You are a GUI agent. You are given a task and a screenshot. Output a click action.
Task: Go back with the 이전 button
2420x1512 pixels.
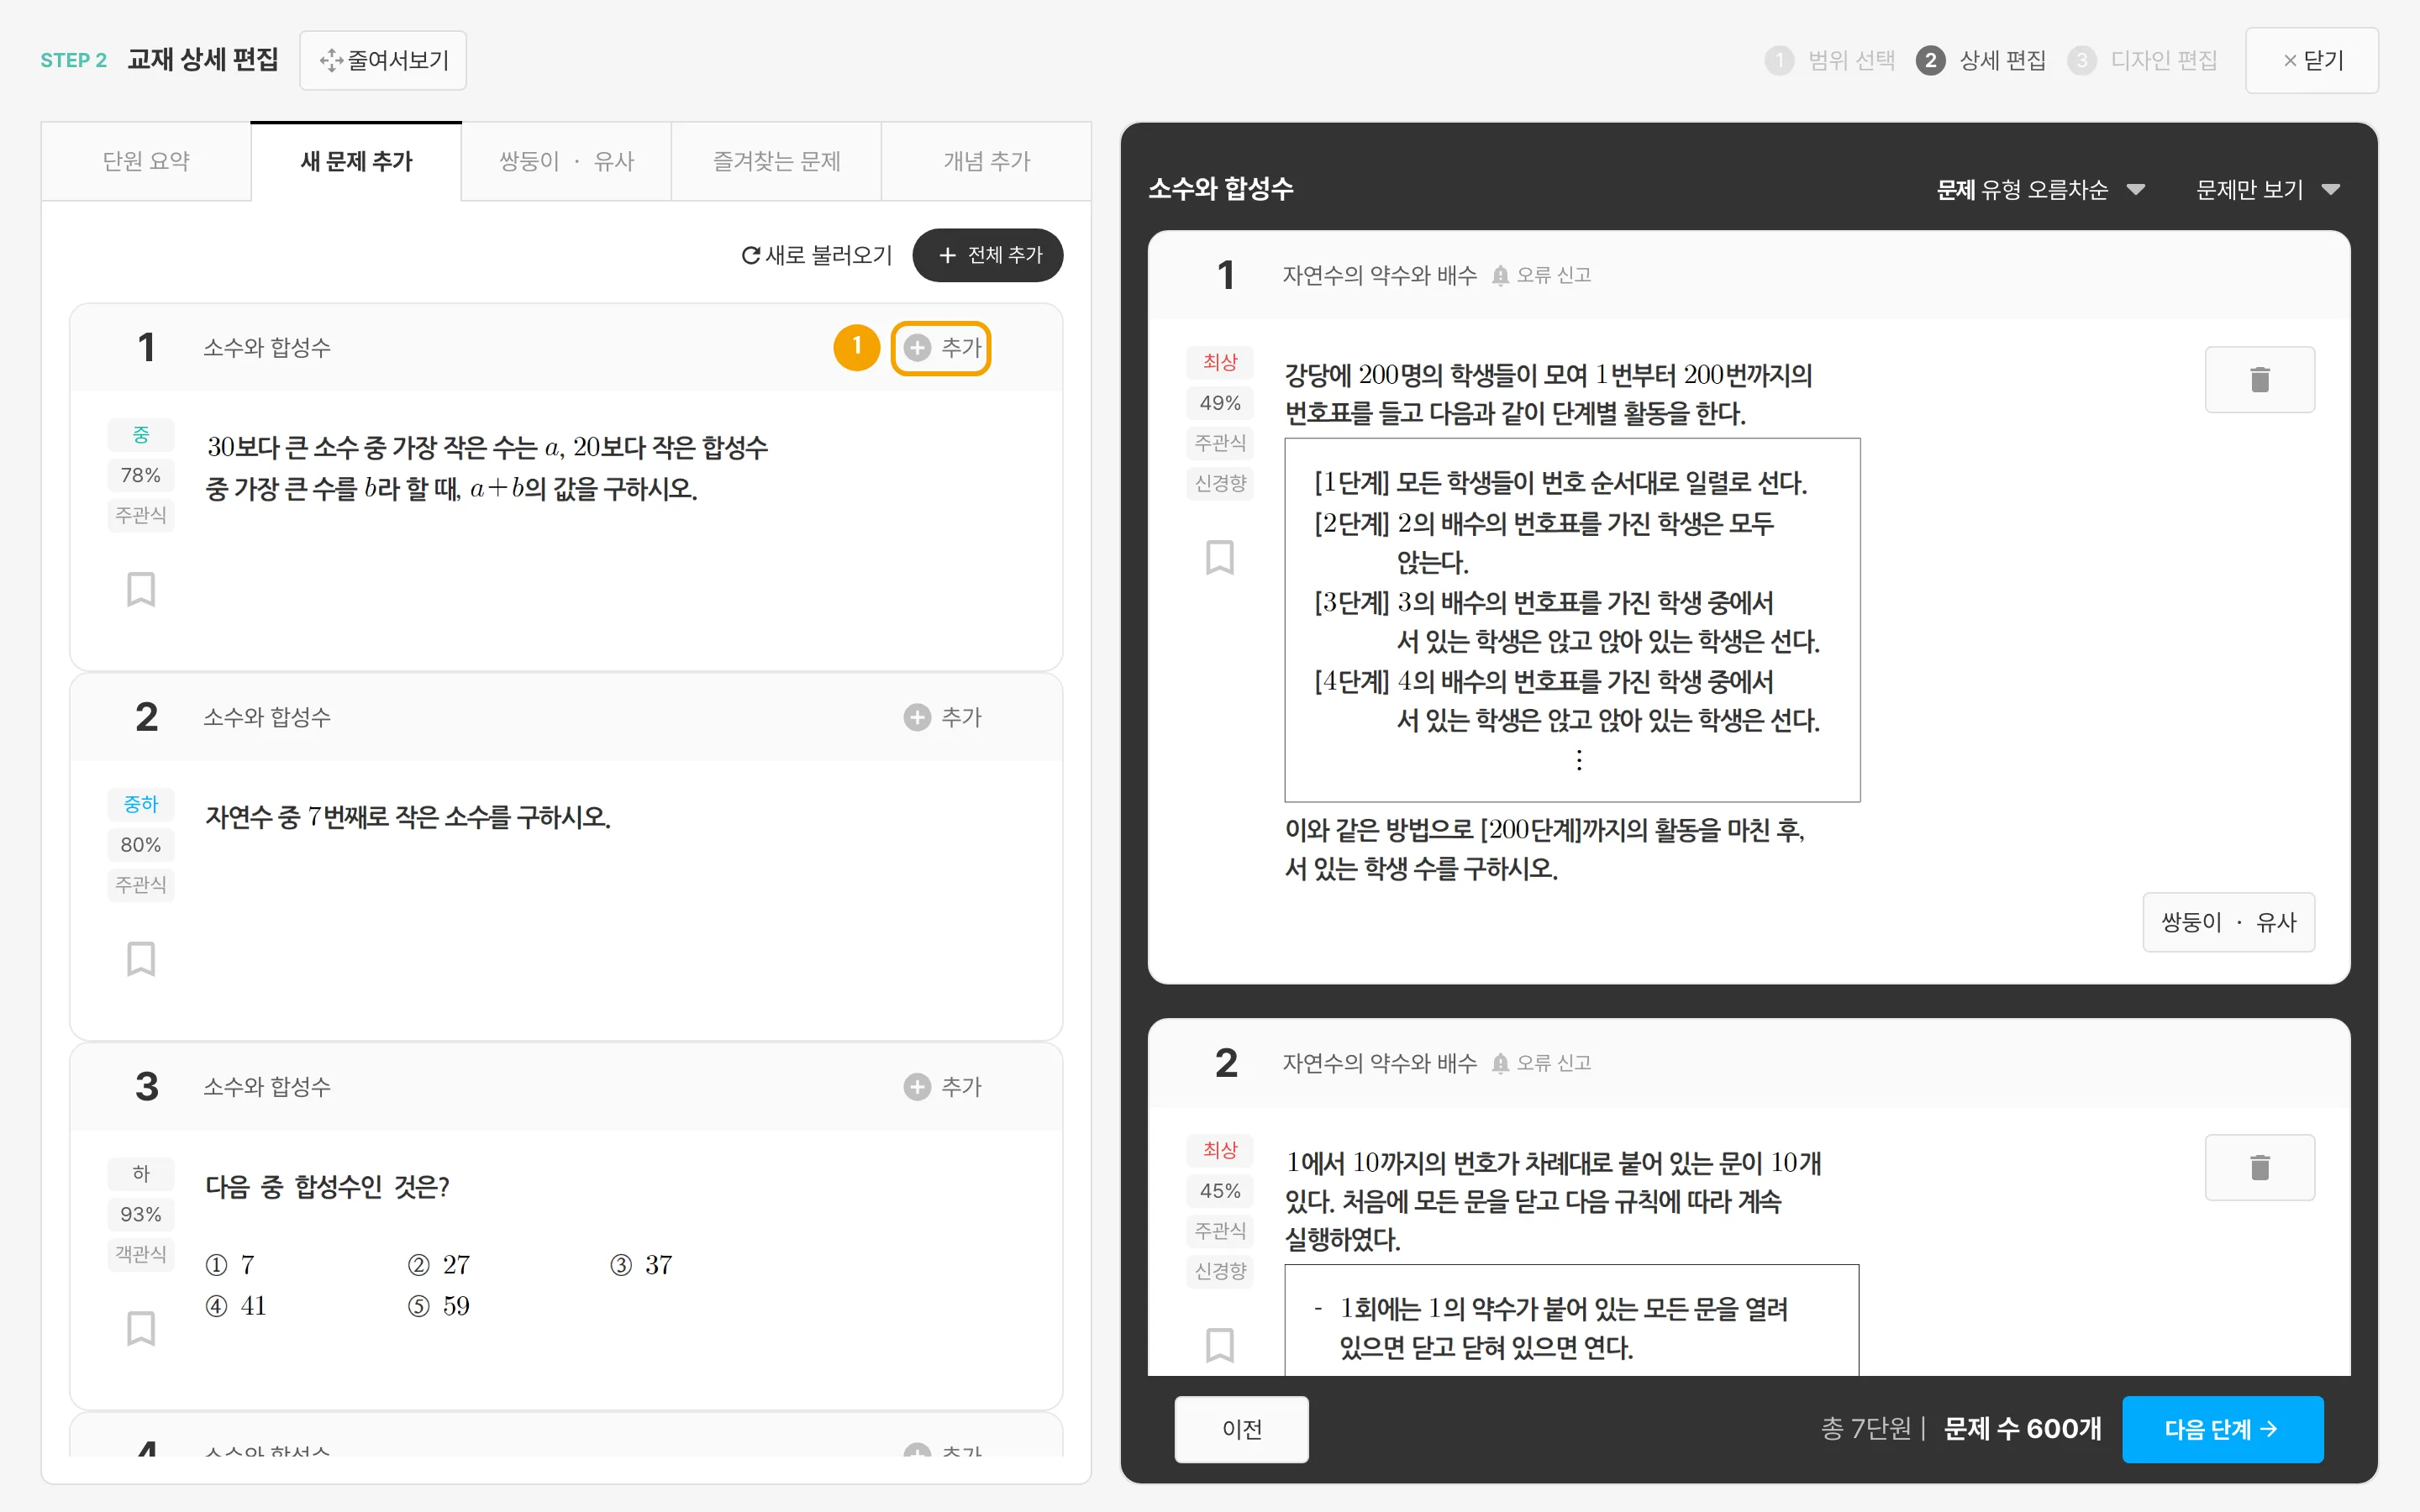click(1242, 1429)
